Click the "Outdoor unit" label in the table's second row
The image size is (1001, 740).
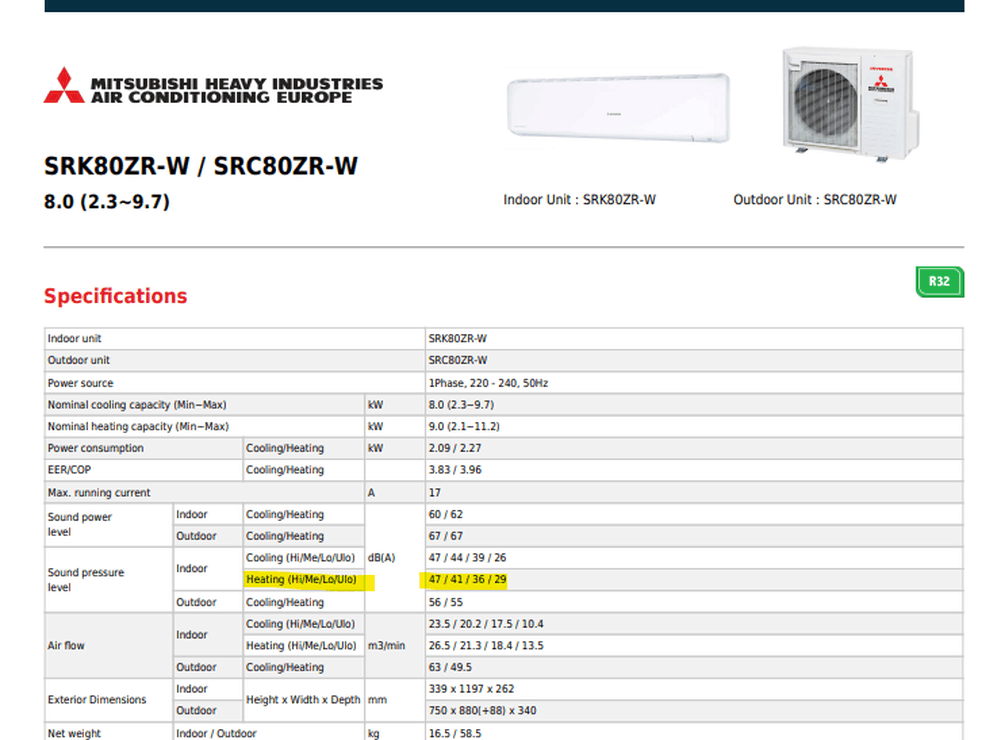tap(79, 360)
